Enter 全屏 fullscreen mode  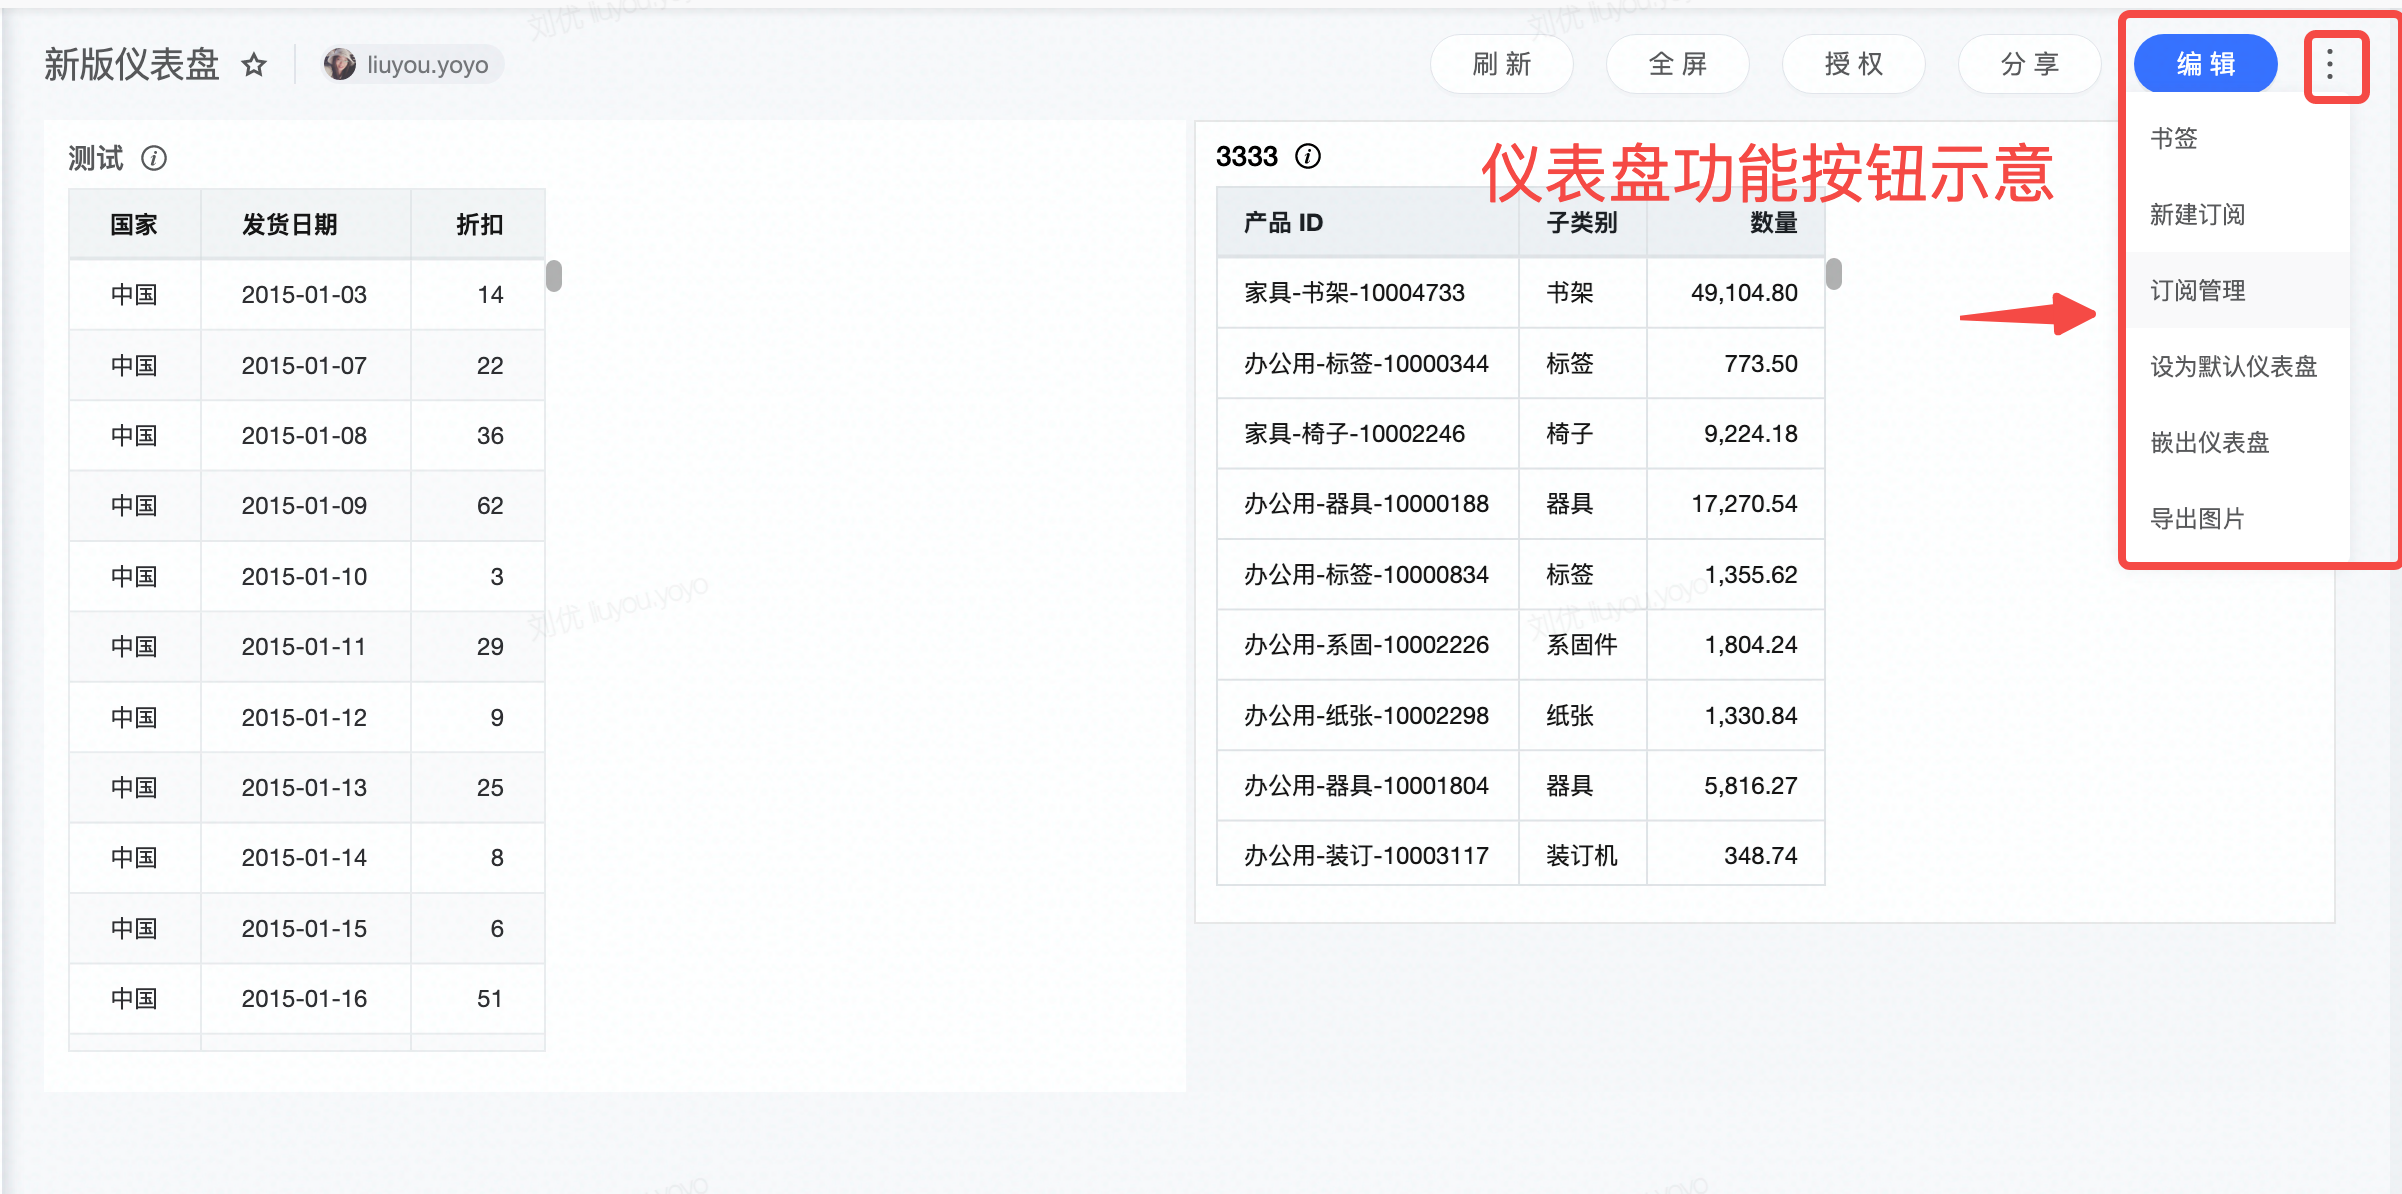1677,65
